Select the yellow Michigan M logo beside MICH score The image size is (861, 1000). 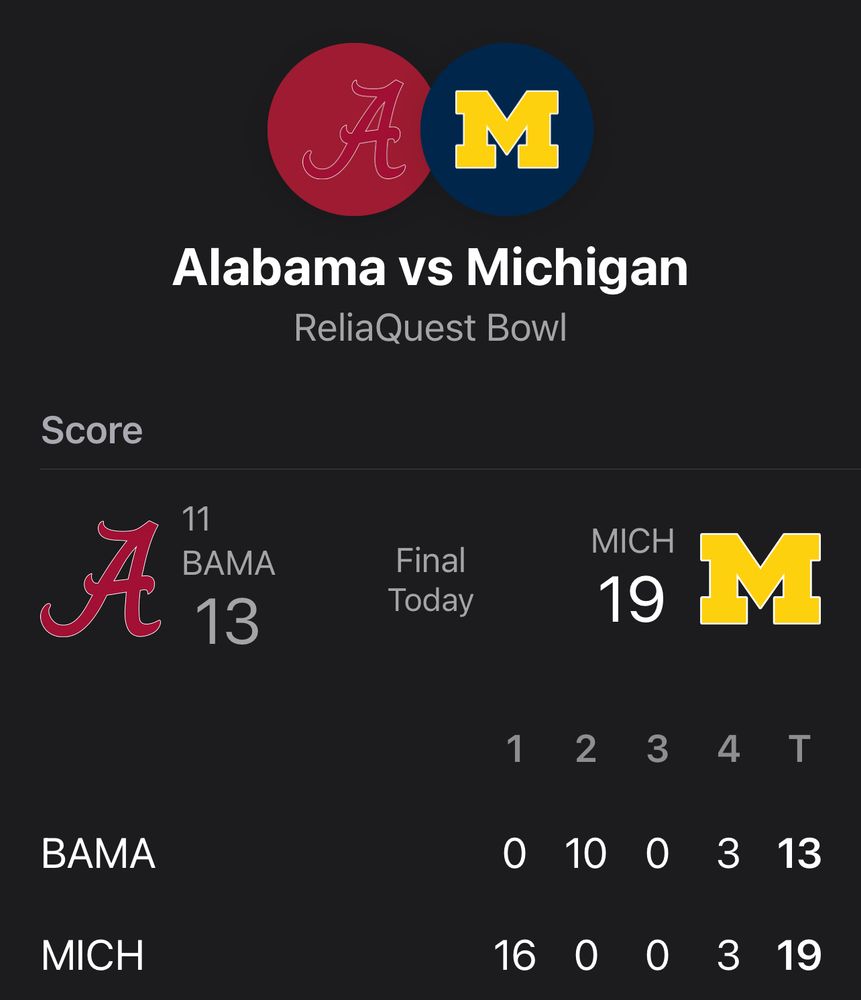pos(760,579)
